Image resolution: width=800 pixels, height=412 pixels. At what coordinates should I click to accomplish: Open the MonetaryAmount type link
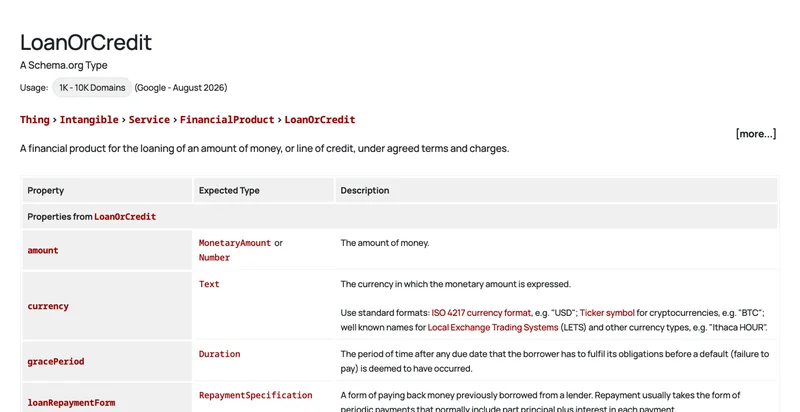[x=235, y=243]
